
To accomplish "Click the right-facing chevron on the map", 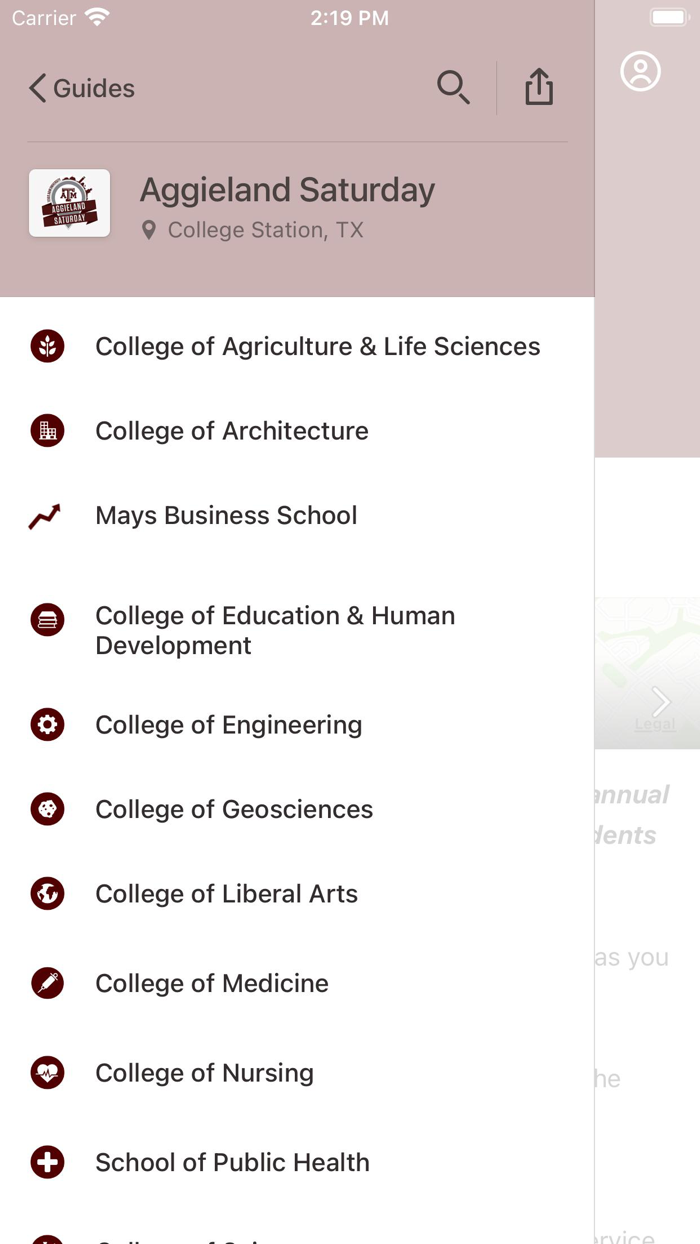I will click(x=660, y=701).
